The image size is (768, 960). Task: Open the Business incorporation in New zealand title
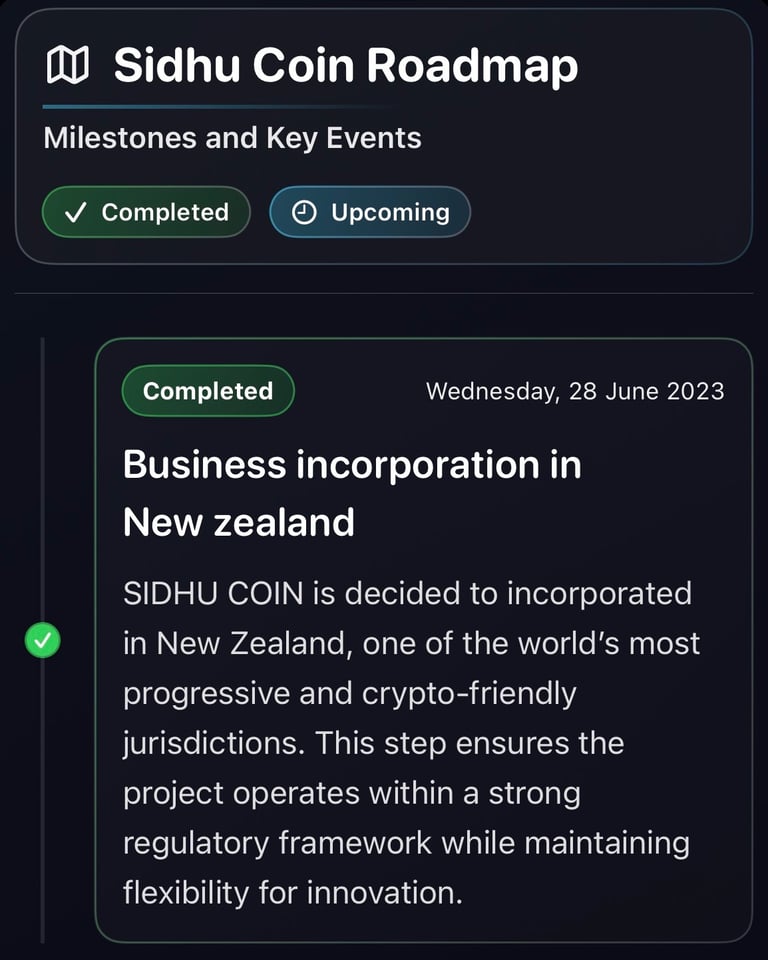352,493
